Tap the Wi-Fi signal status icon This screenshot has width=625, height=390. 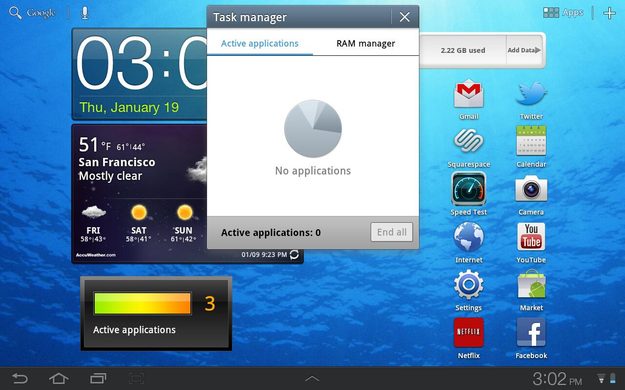pyautogui.click(x=601, y=378)
